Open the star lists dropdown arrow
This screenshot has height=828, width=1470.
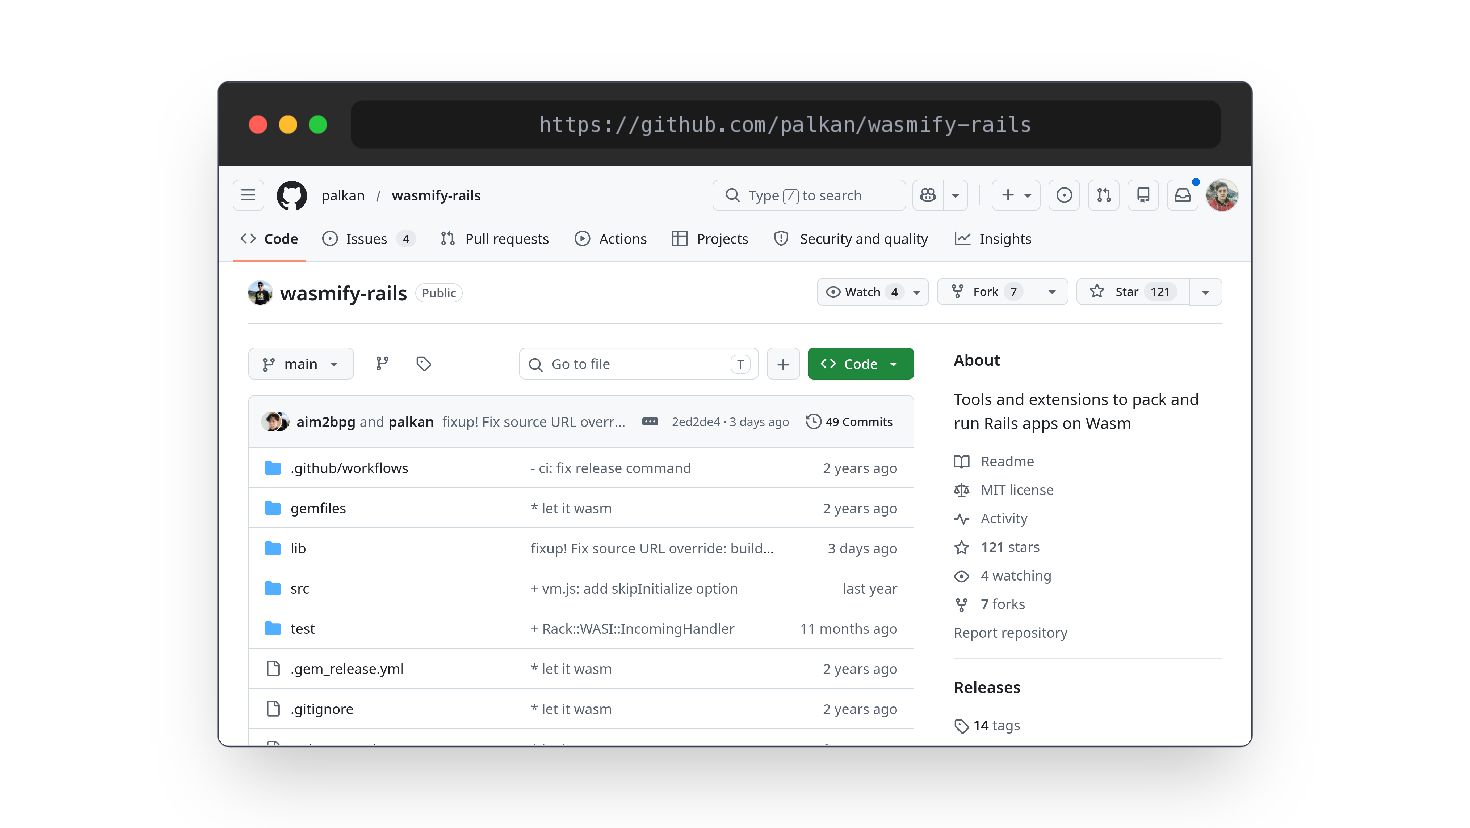click(1205, 292)
